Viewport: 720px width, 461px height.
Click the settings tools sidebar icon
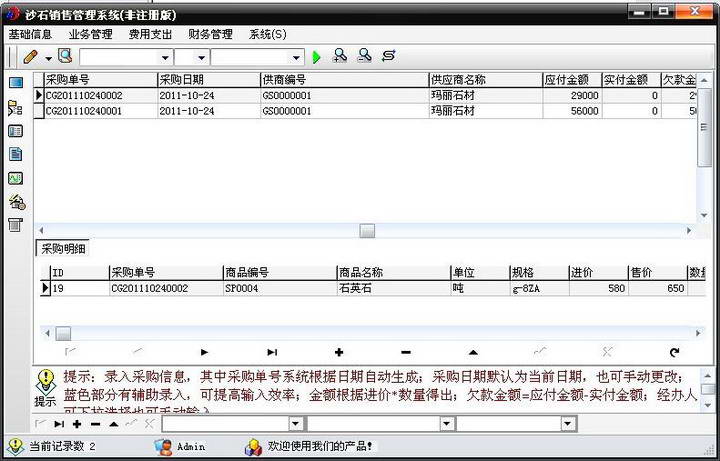point(17,202)
